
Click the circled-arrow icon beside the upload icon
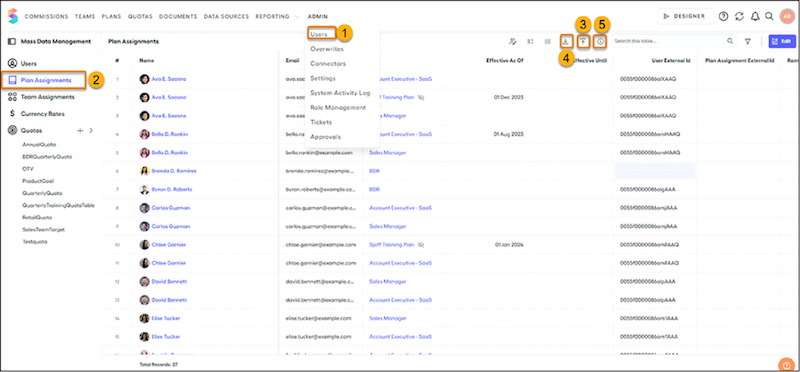pos(601,41)
